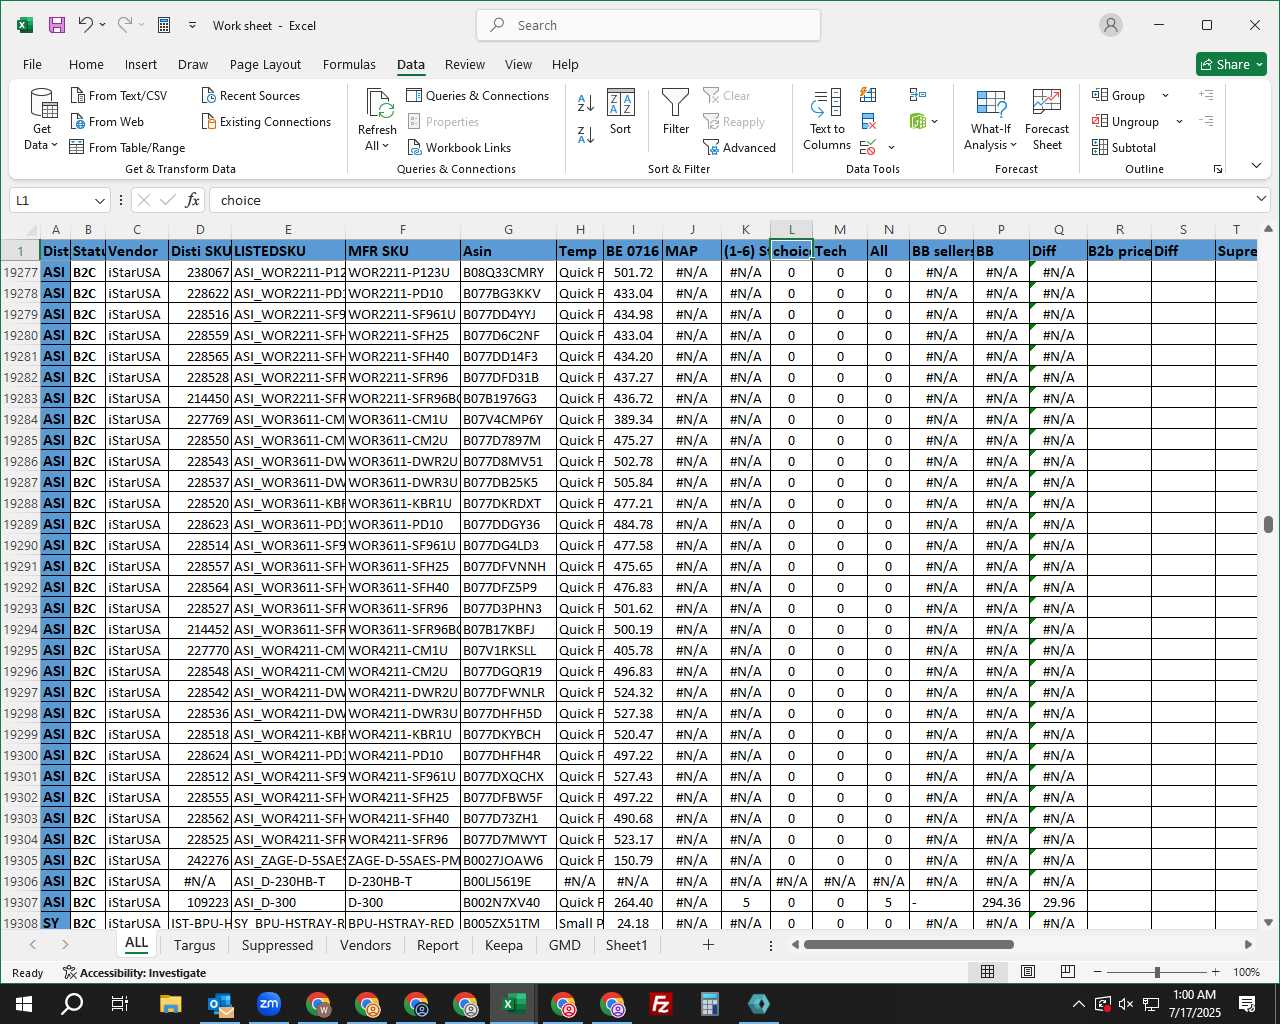The width and height of the screenshot is (1280, 1024).
Task: Click the horizontal scrollbar thumb
Action: click(908, 944)
